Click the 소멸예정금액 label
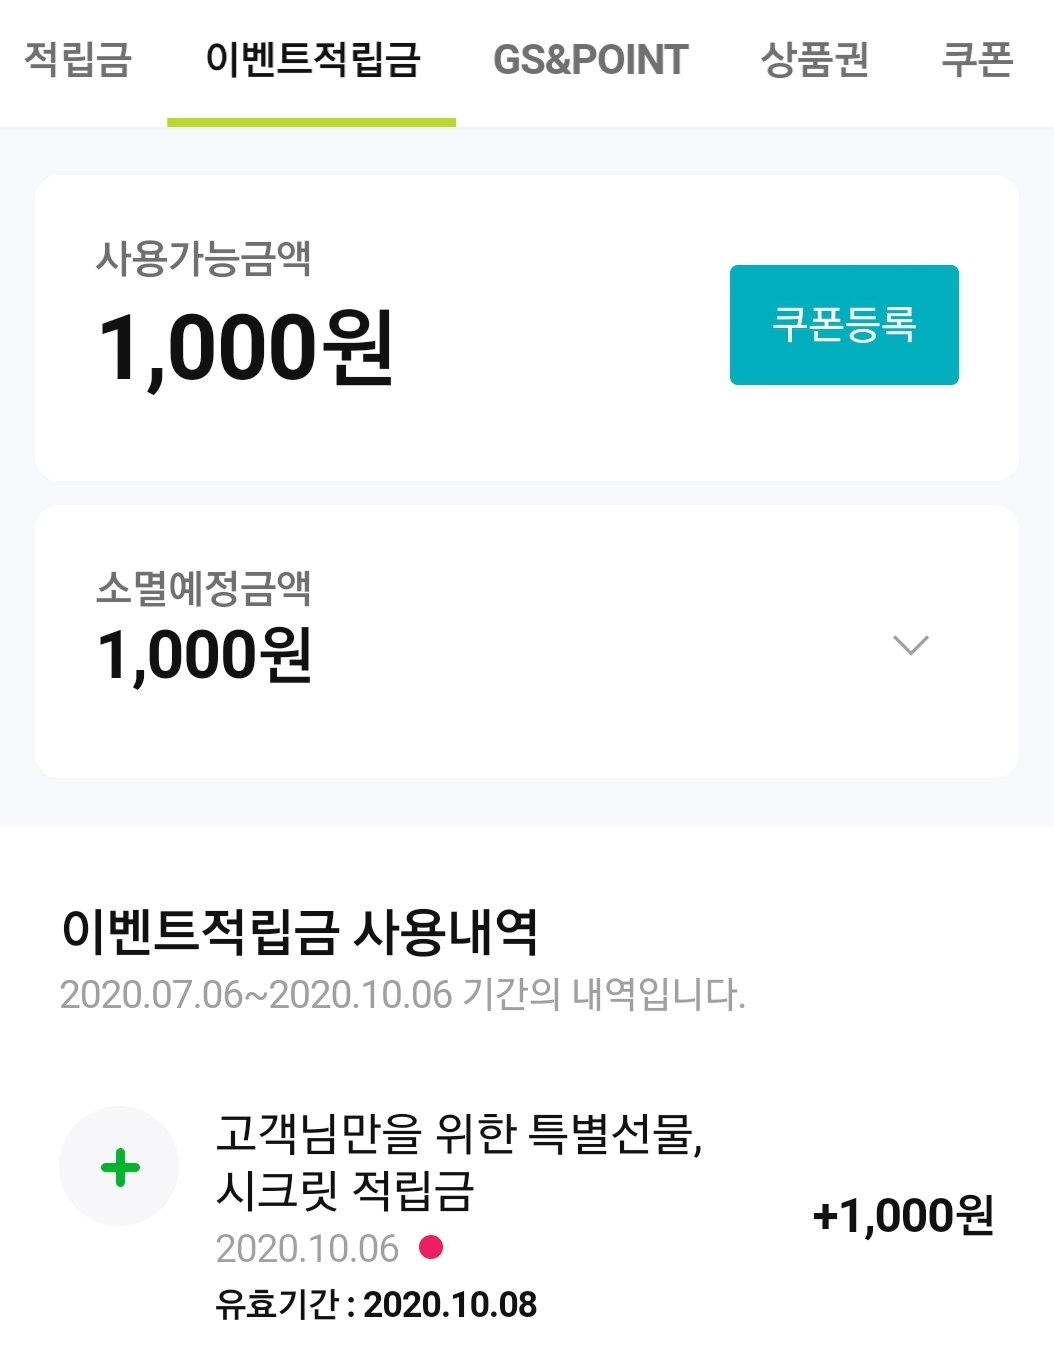1054x1365 pixels. click(x=204, y=587)
